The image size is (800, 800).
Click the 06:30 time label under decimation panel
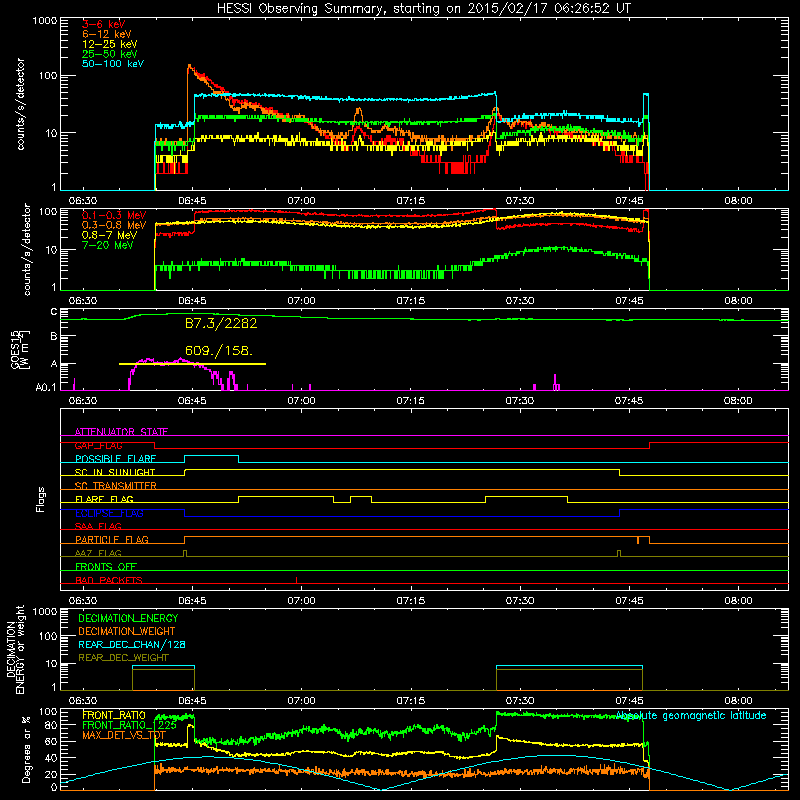(83, 701)
